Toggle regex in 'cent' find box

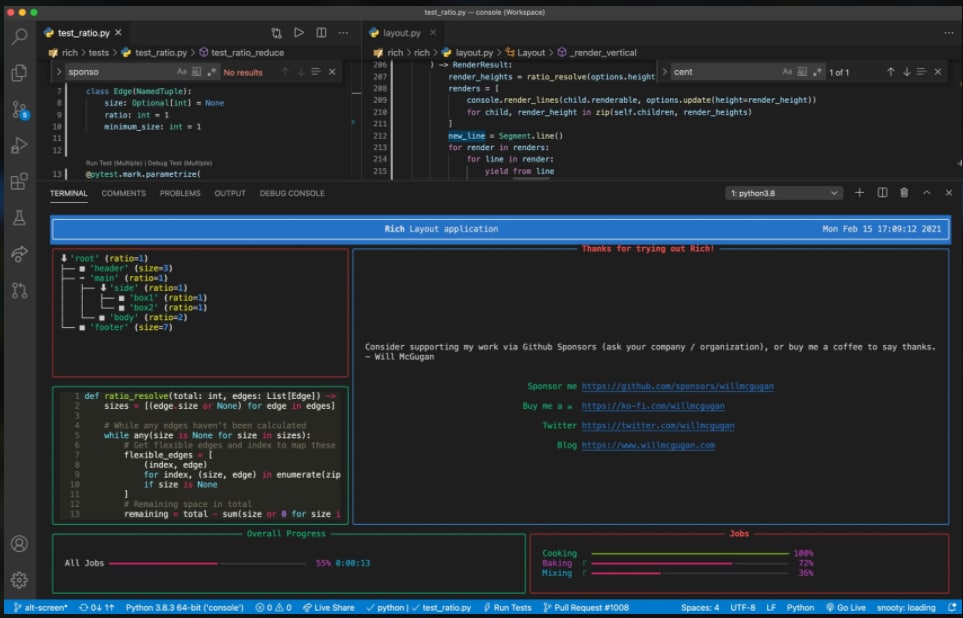(x=817, y=72)
